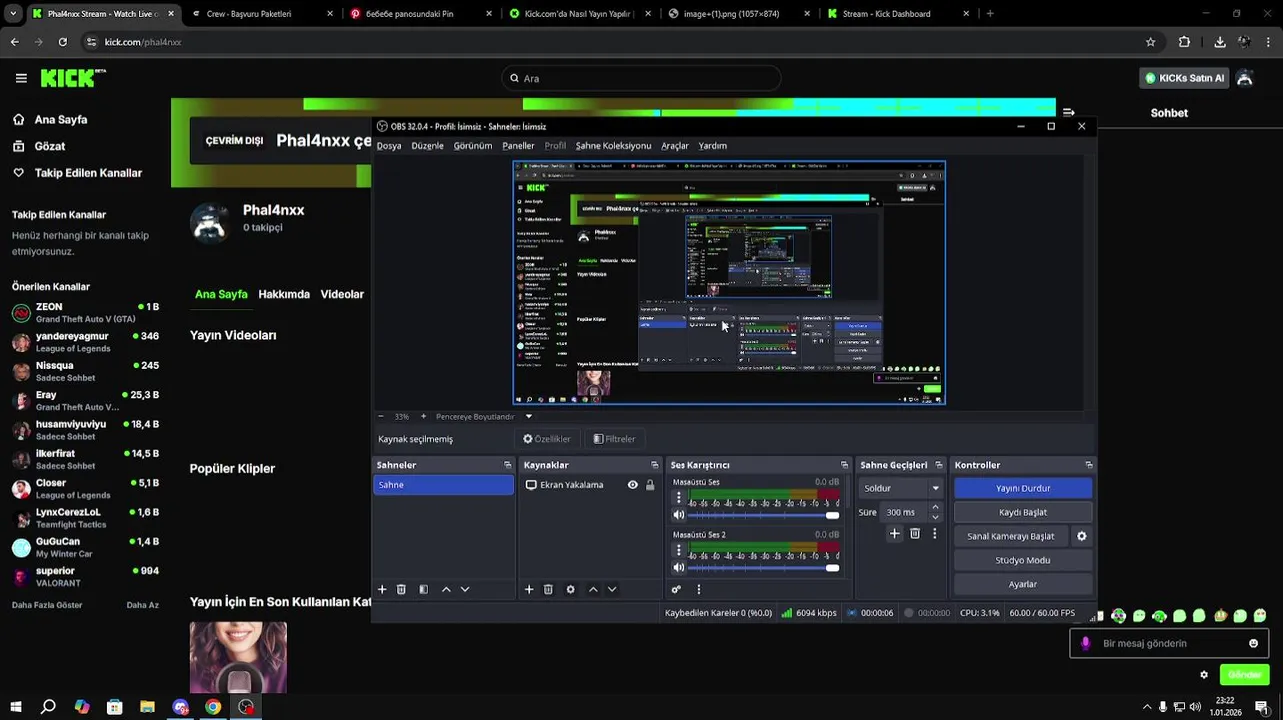Open the Kick profile avatar menu
The height and width of the screenshot is (720, 1283).
tap(1245, 78)
